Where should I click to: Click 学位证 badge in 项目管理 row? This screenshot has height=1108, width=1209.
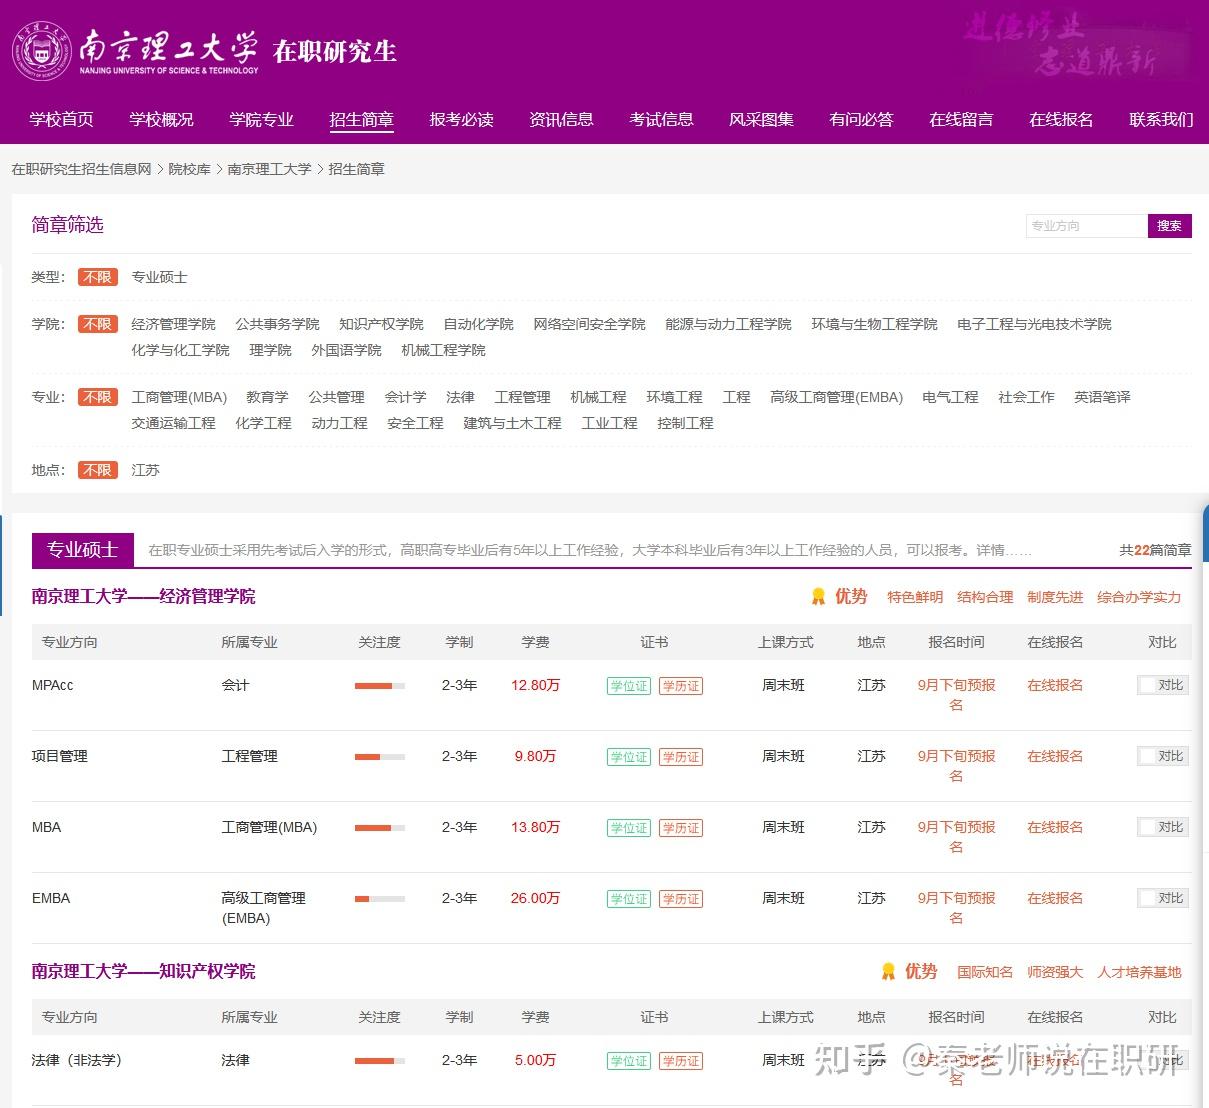click(x=629, y=757)
